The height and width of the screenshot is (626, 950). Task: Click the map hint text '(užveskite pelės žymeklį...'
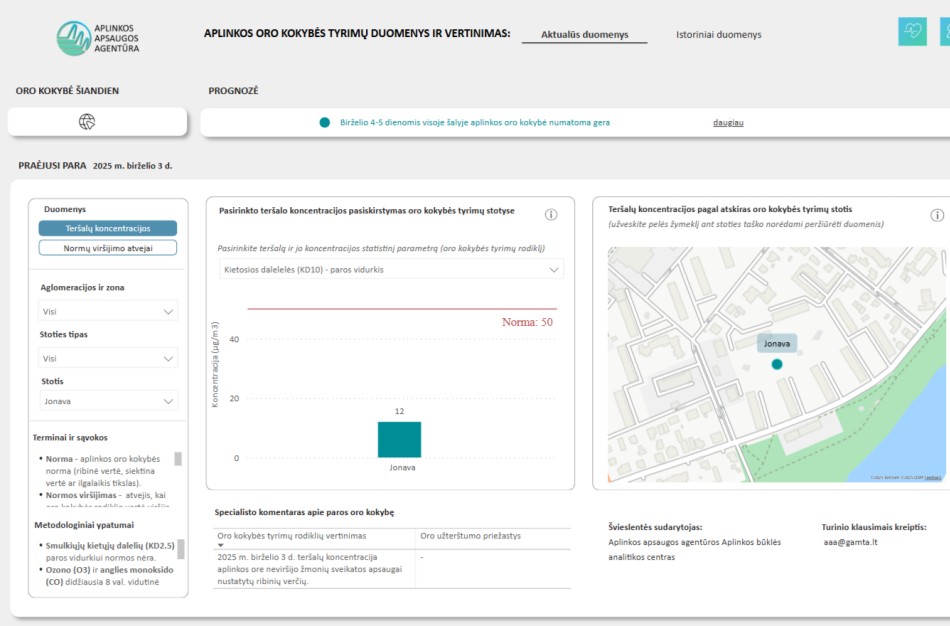tap(746, 224)
